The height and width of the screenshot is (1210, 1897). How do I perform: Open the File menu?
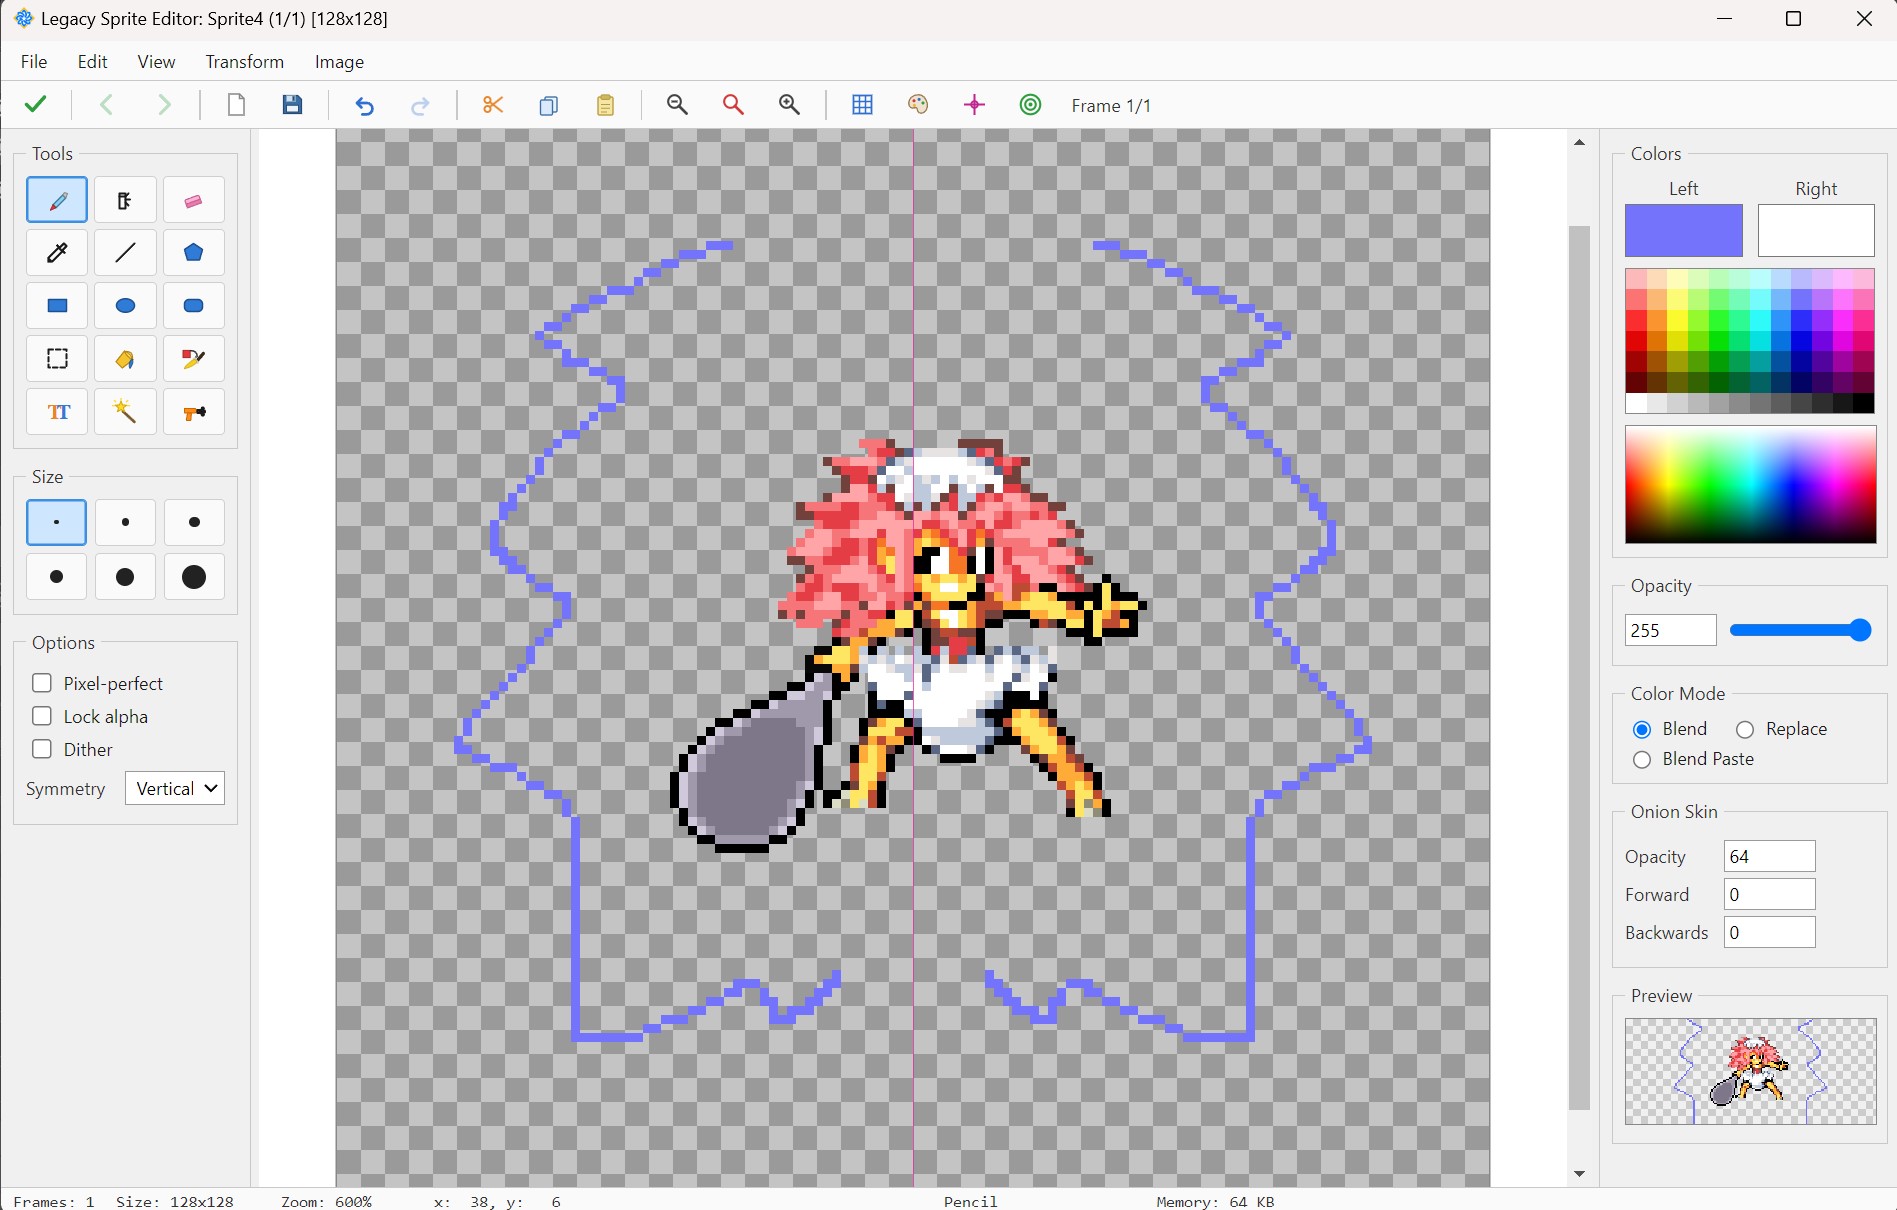34,61
